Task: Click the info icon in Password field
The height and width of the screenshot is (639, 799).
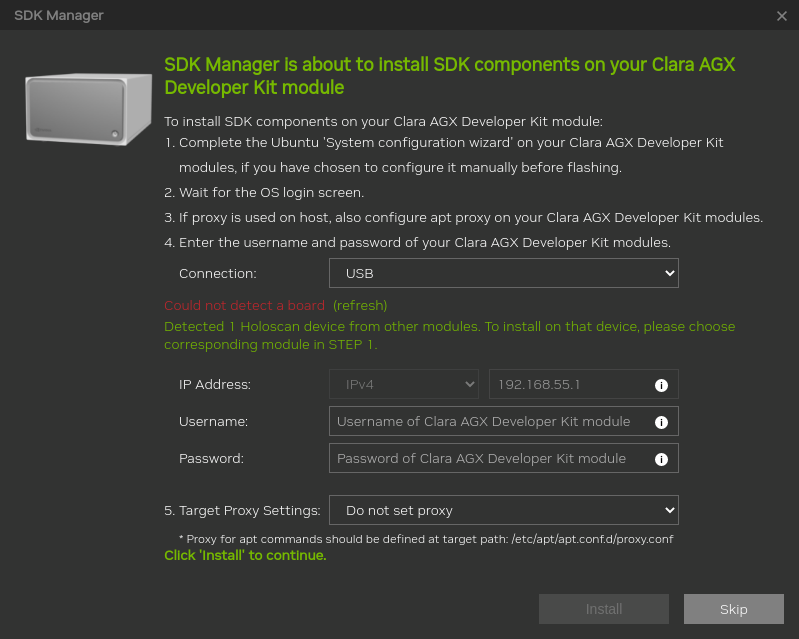Action: click(661, 459)
